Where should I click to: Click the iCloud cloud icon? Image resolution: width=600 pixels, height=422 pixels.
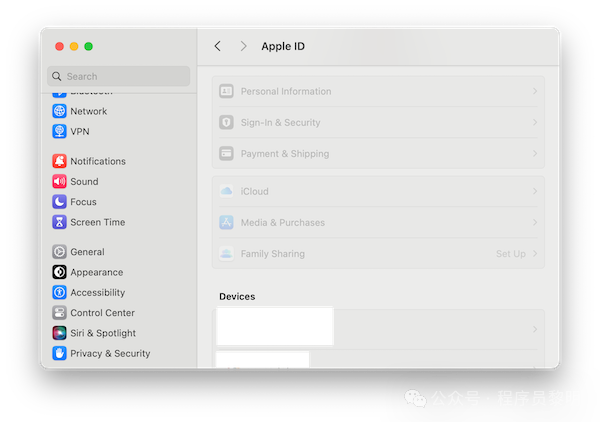coord(226,191)
